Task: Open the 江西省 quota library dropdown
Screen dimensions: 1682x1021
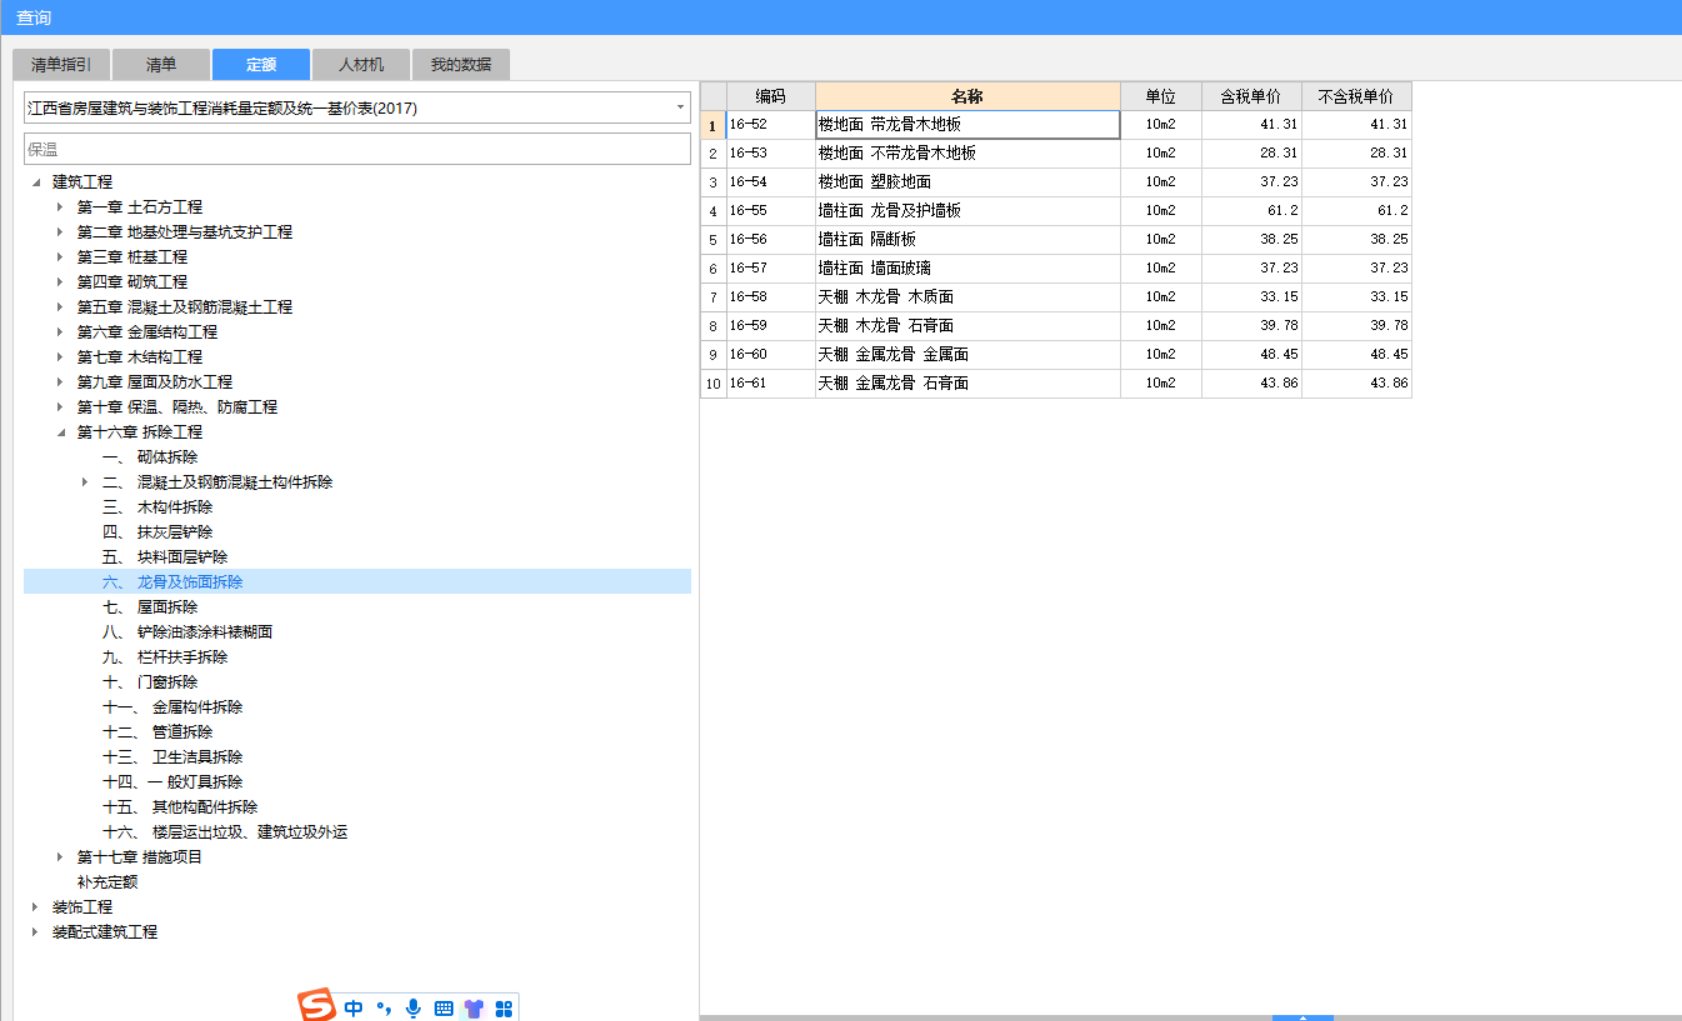Action: coord(680,108)
